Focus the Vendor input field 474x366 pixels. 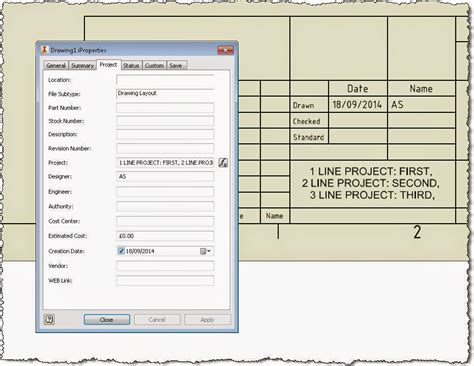point(165,266)
